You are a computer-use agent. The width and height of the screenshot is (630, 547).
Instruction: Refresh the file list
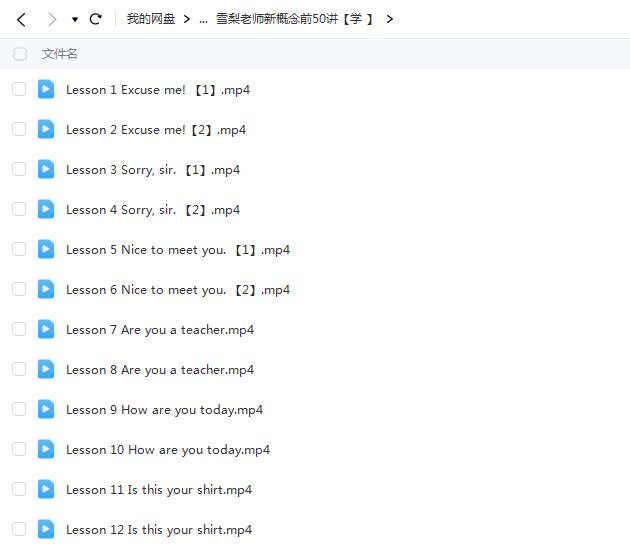[96, 19]
